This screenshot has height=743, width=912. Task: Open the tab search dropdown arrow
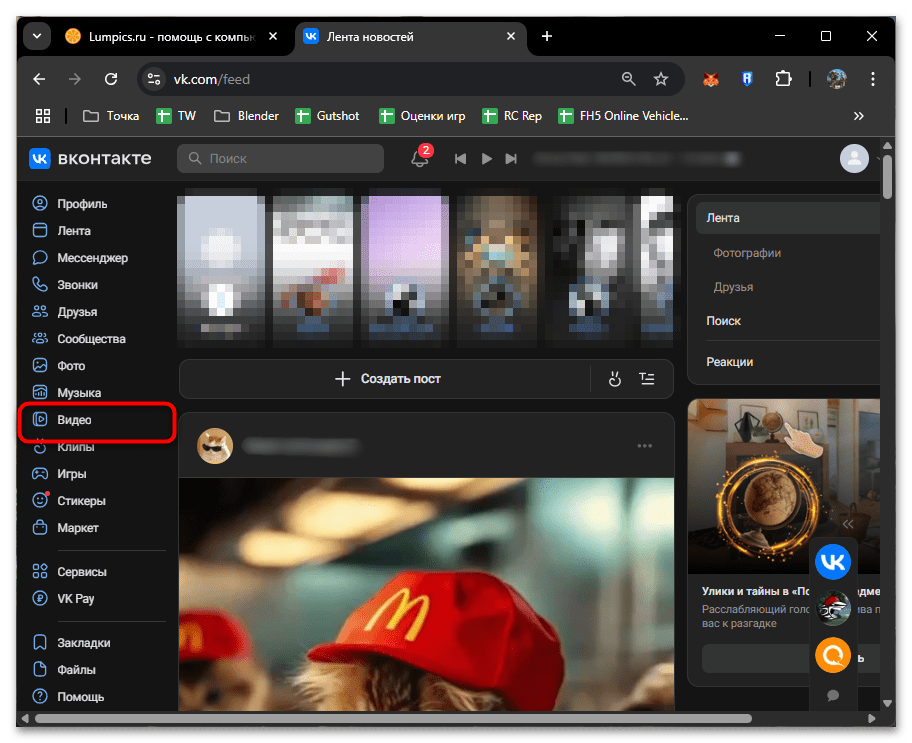point(37,36)
